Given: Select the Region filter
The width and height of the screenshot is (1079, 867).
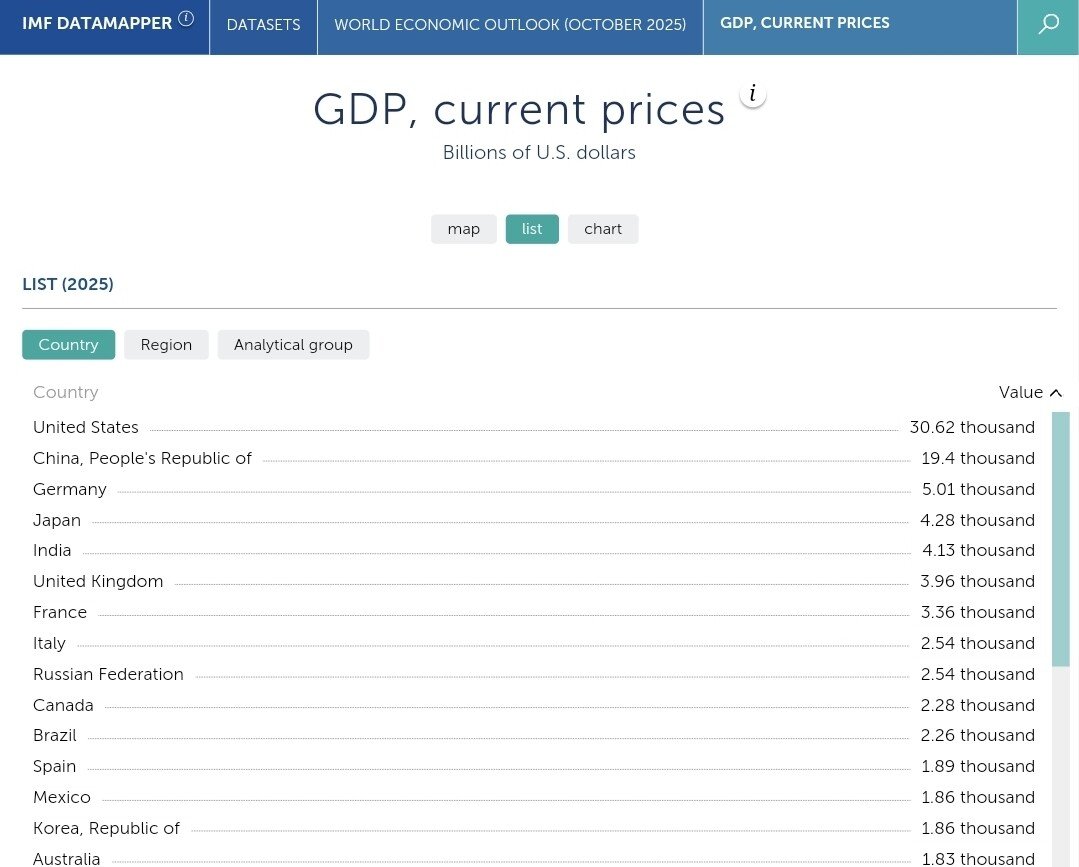Looking at the screenshot, I should (166, 345).
